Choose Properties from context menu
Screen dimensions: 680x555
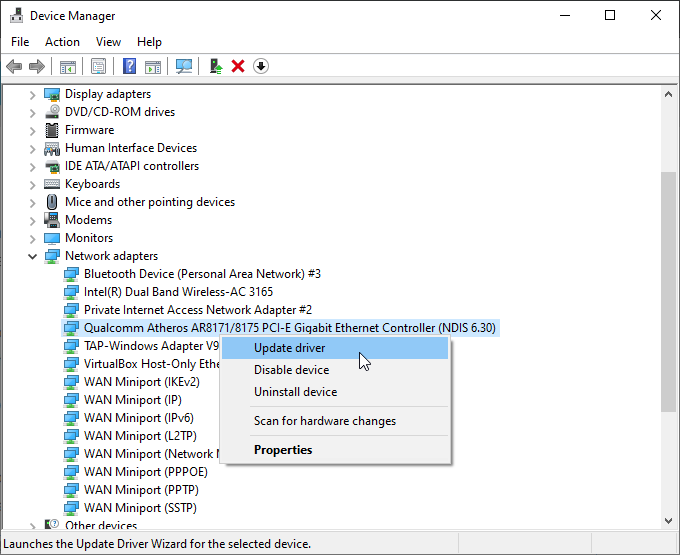tap(335, 450)
